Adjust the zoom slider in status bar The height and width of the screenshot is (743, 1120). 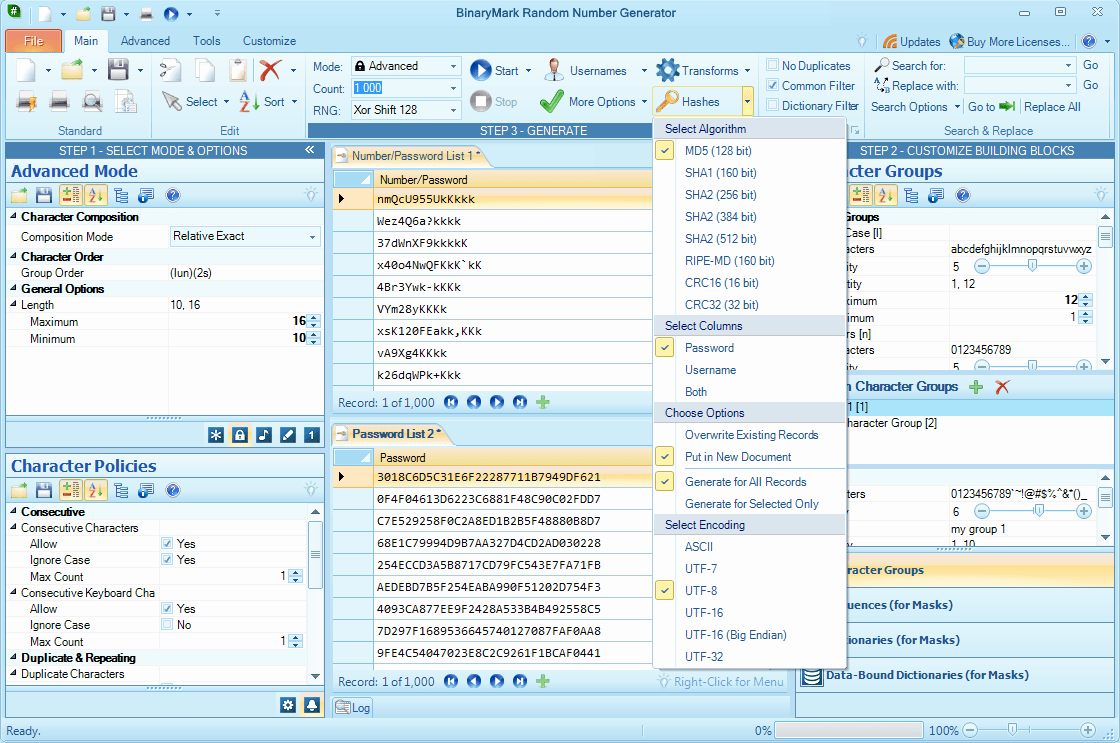point(1012,729)
